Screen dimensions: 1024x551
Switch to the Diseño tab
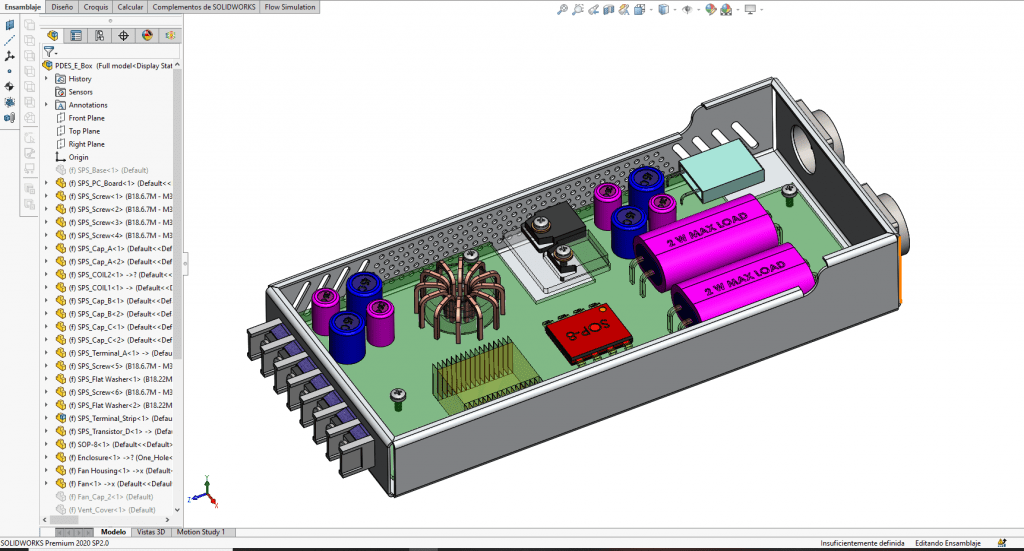62,7
